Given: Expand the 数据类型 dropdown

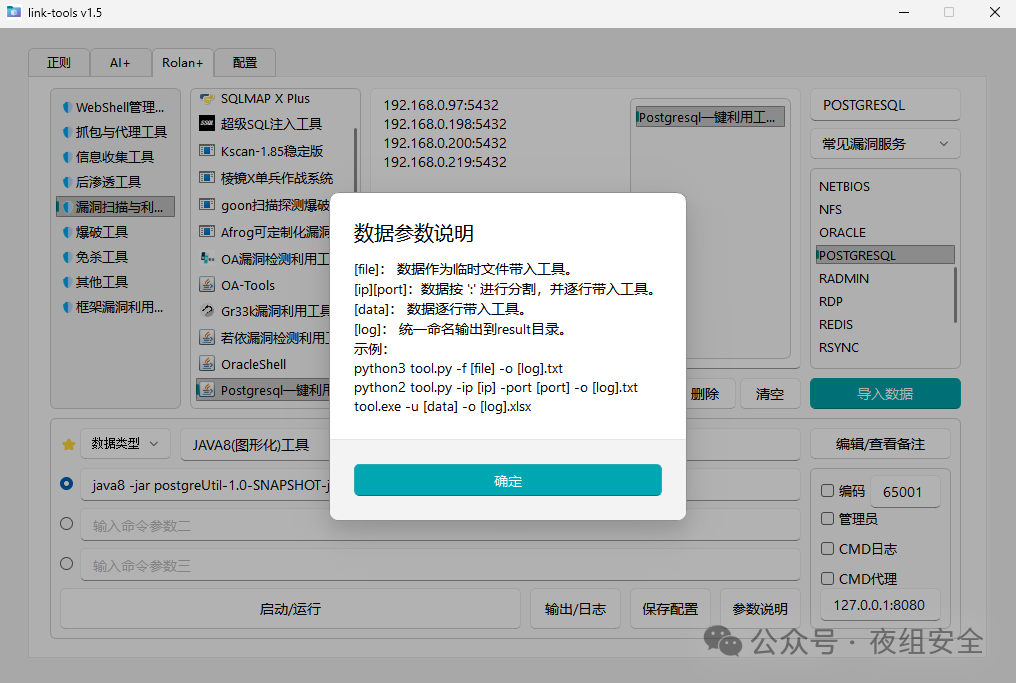Looking at the screenshot, I should (125, 444).
